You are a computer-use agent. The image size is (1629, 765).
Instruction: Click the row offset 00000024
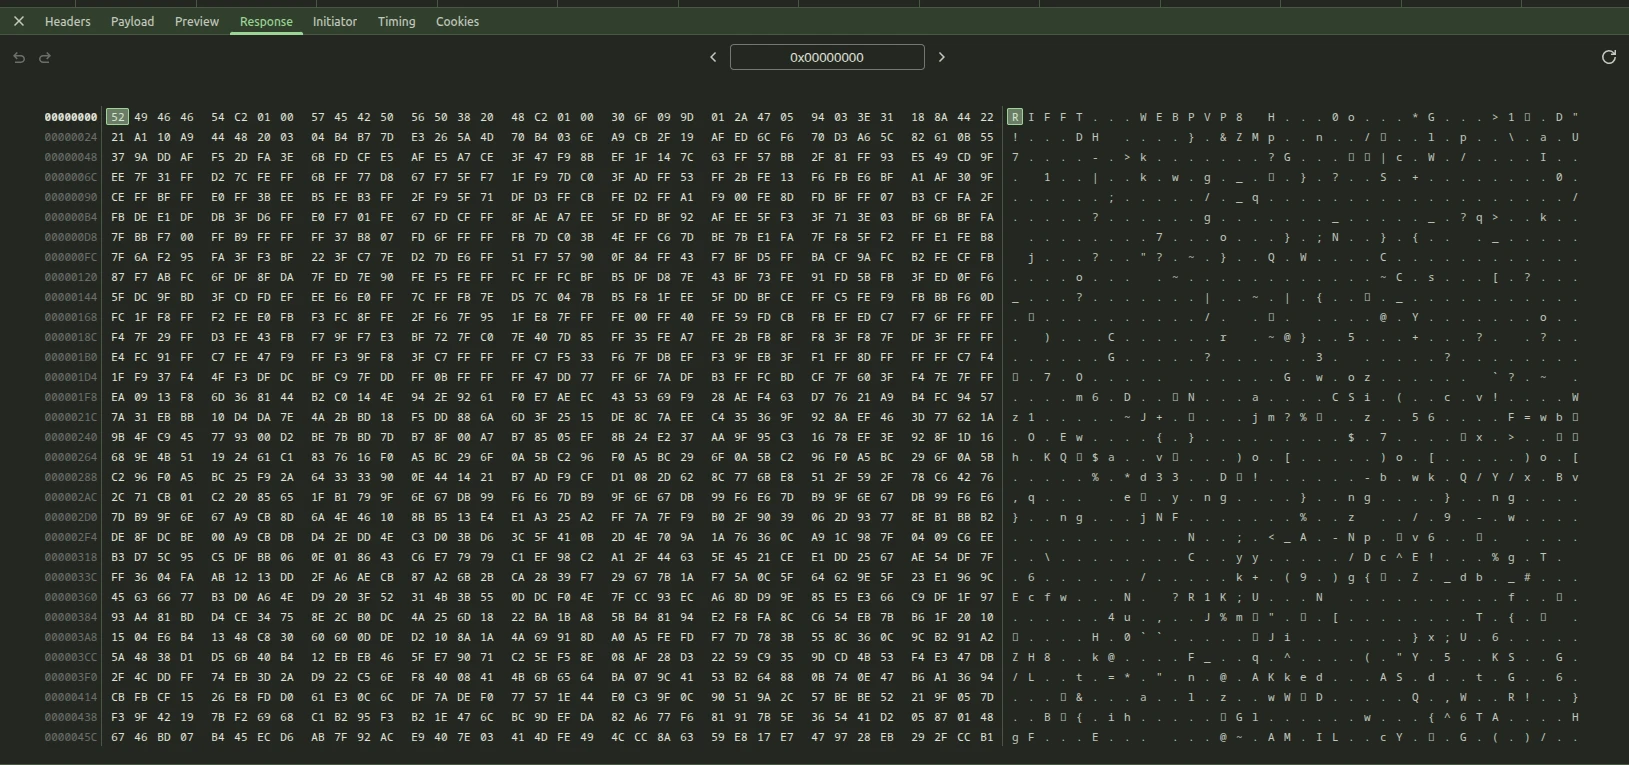pos(70,137)
